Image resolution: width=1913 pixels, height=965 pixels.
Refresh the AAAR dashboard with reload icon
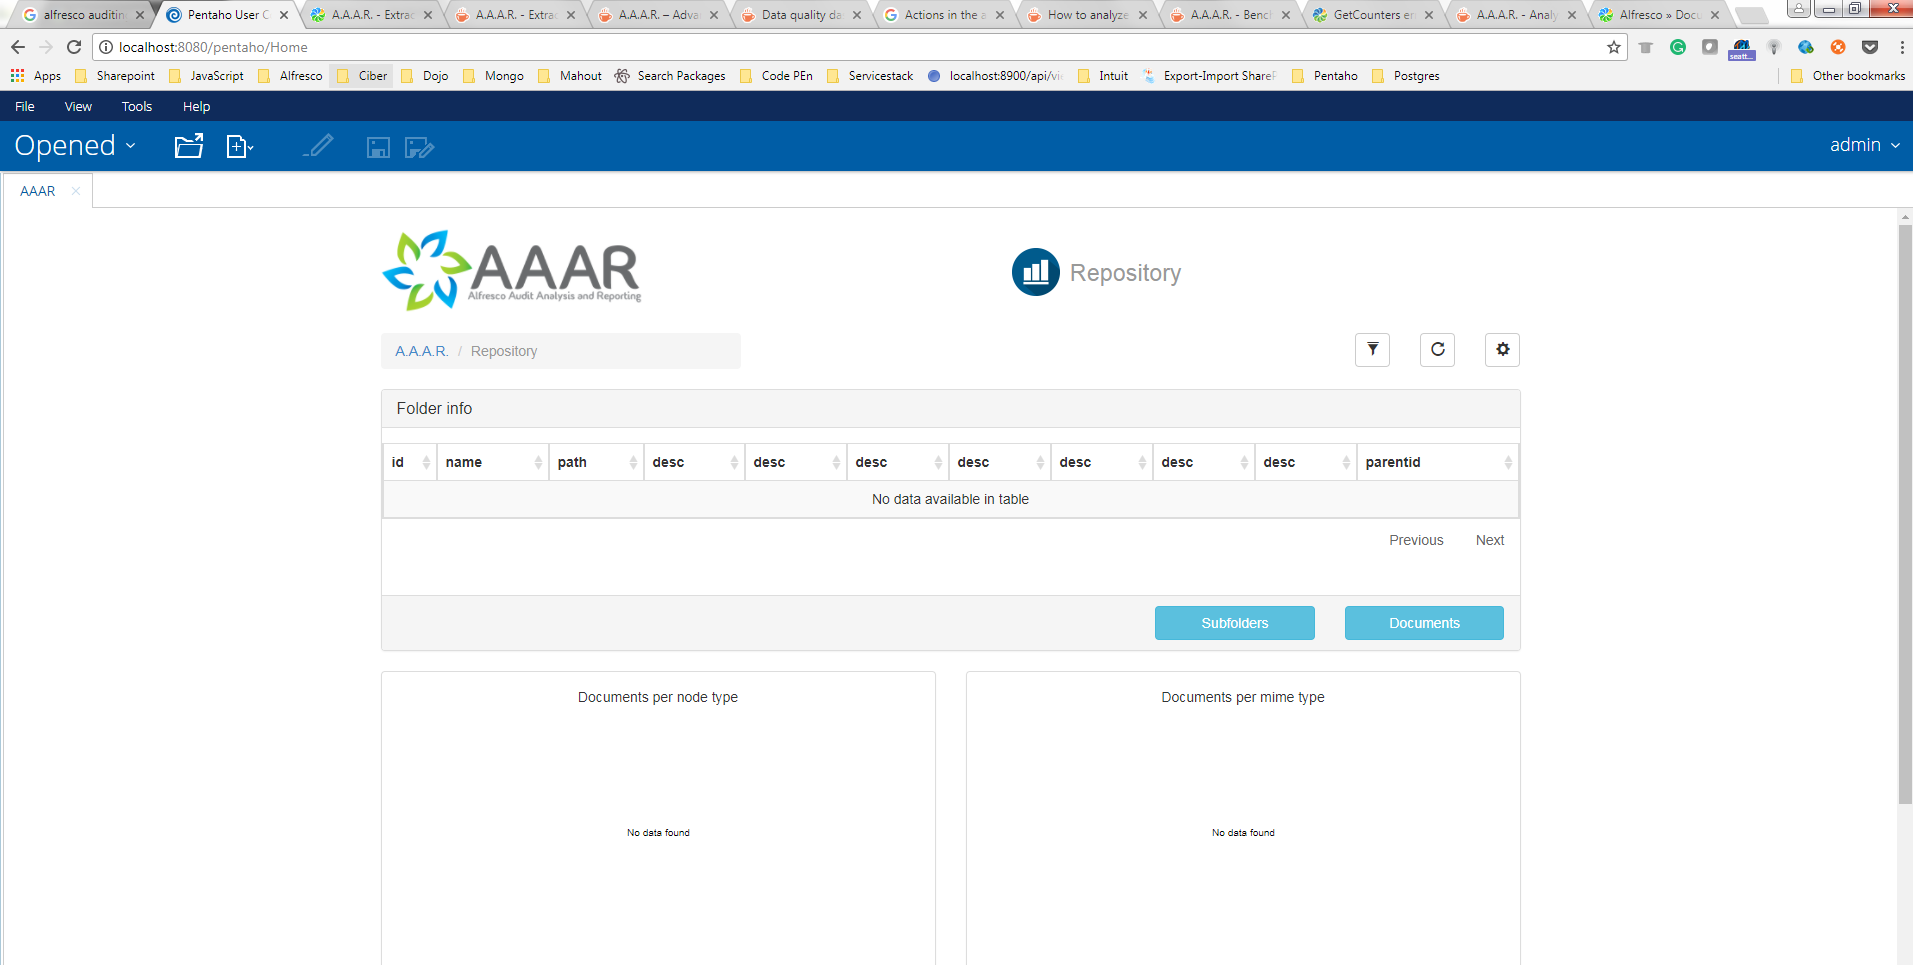[1437, 350]
